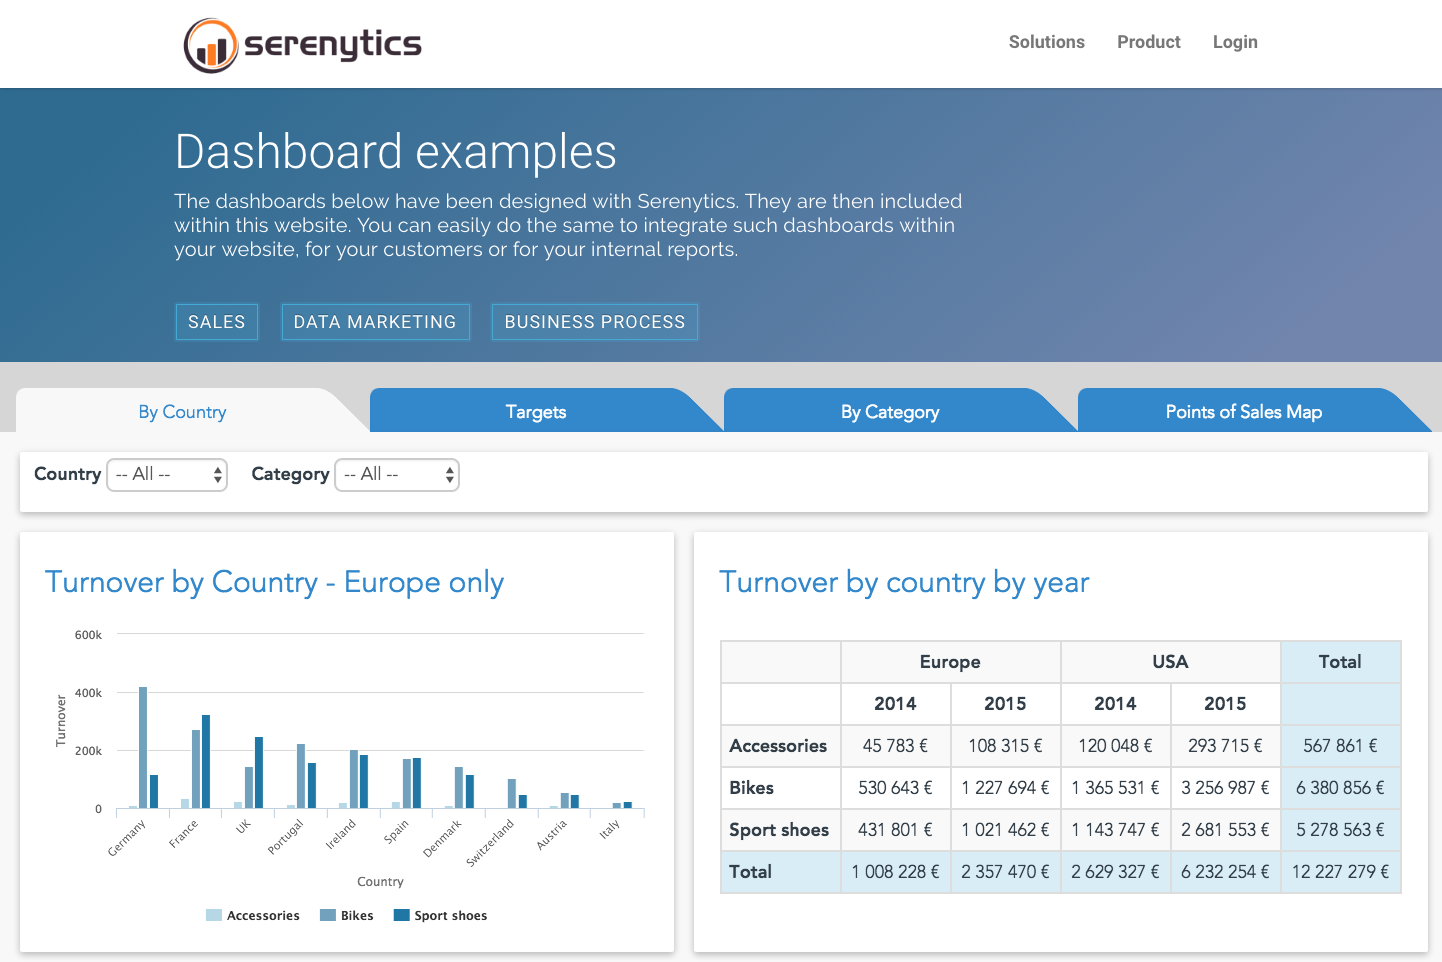Select the SALES dashboard filter
1442x962 pixels.
[216, 321]
